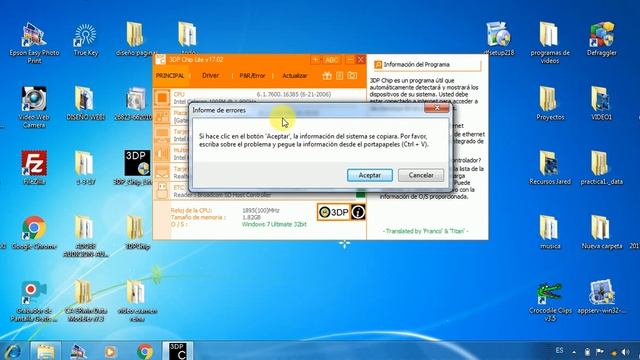Open Internet Explorer from the taskbar
The image size is (640, 360).
pyautogui.click(x=13, y=351)
